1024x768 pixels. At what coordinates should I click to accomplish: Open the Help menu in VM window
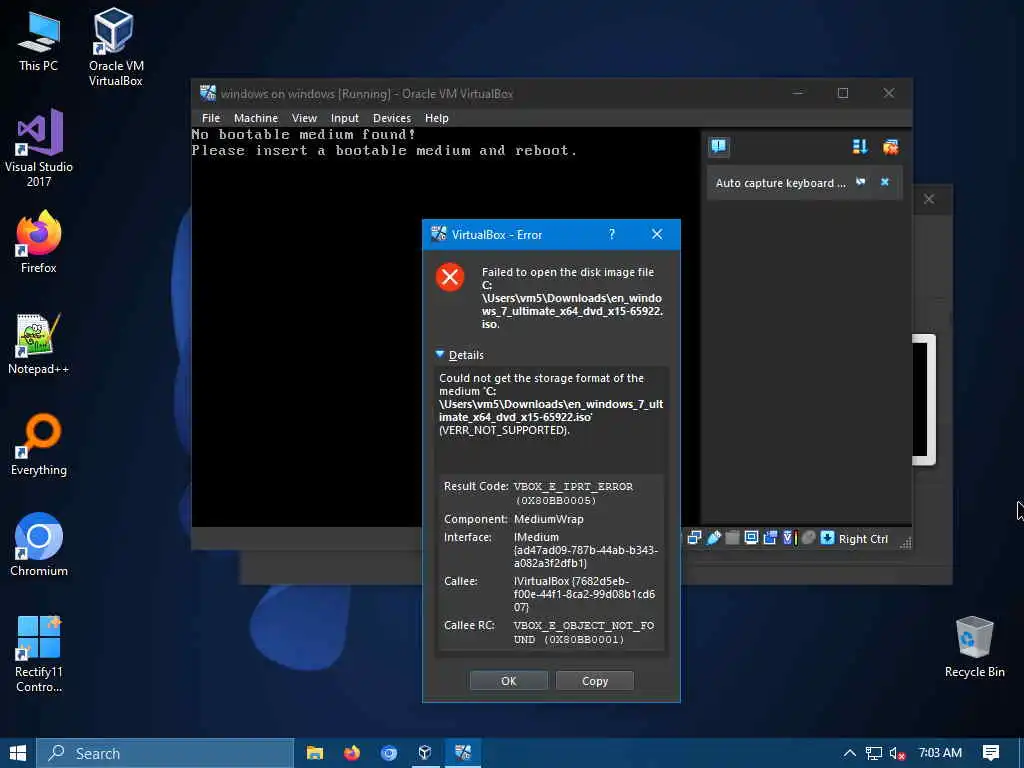(x=437, y=118)
